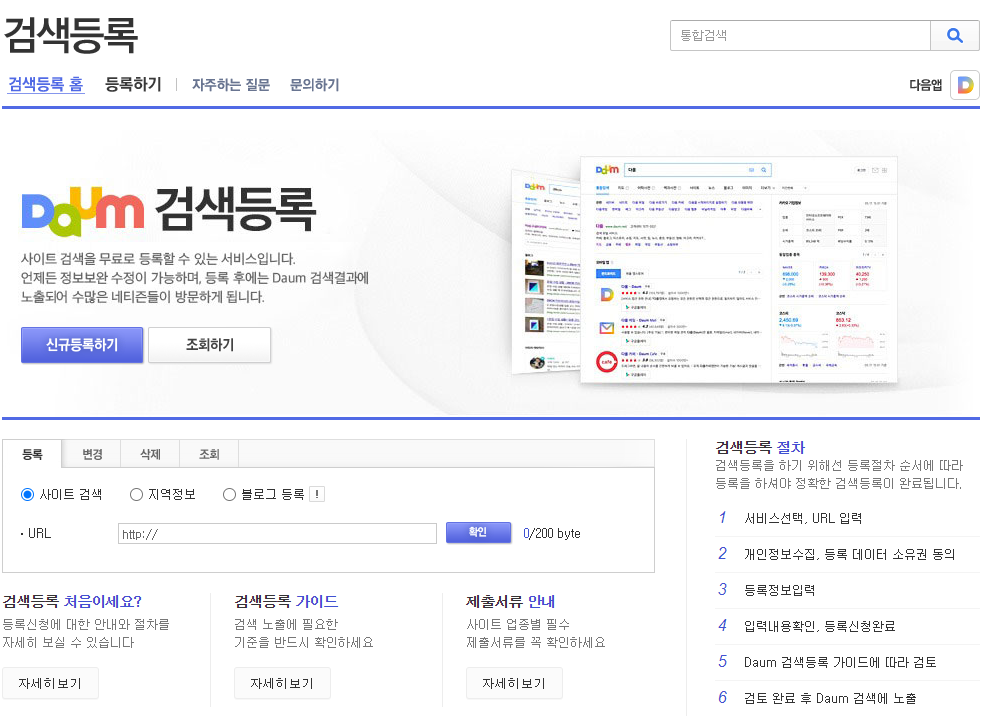Select the 지역정보 radio button

pyautogui.click(x=136, y=494)
